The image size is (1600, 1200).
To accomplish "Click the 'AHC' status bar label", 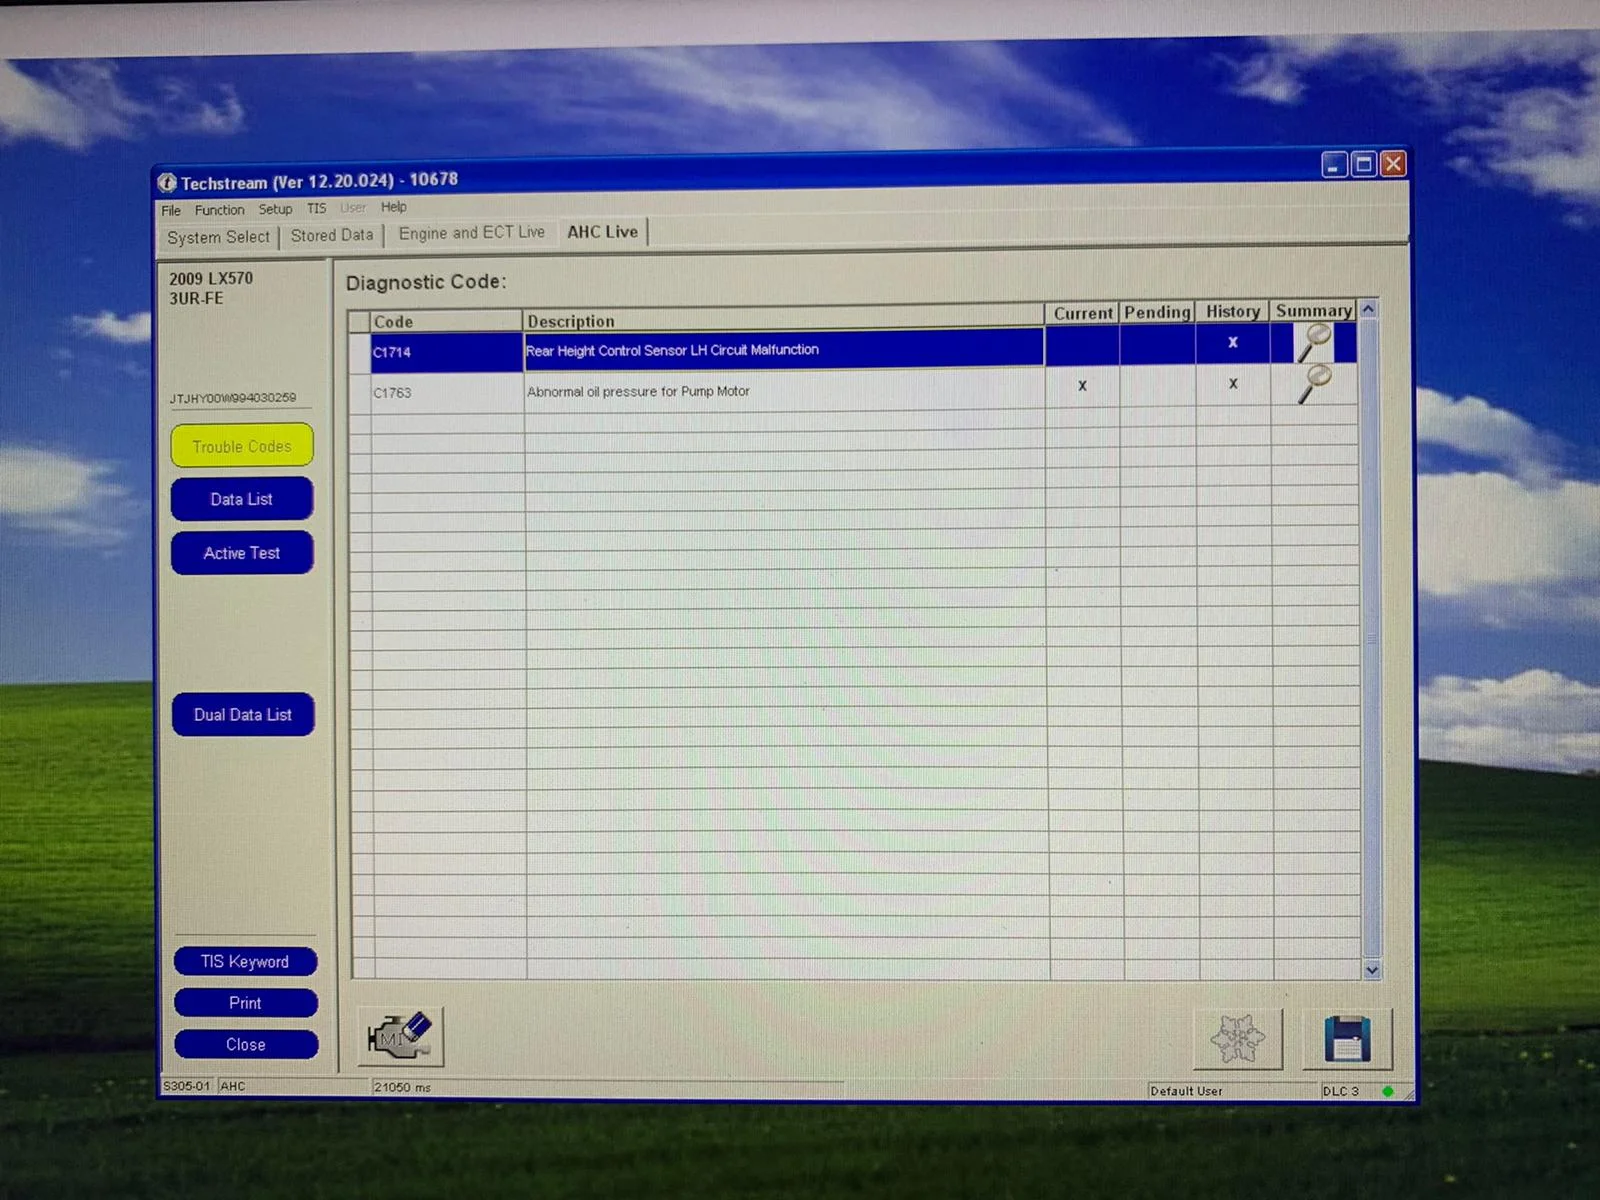I will pos(232,1086).
